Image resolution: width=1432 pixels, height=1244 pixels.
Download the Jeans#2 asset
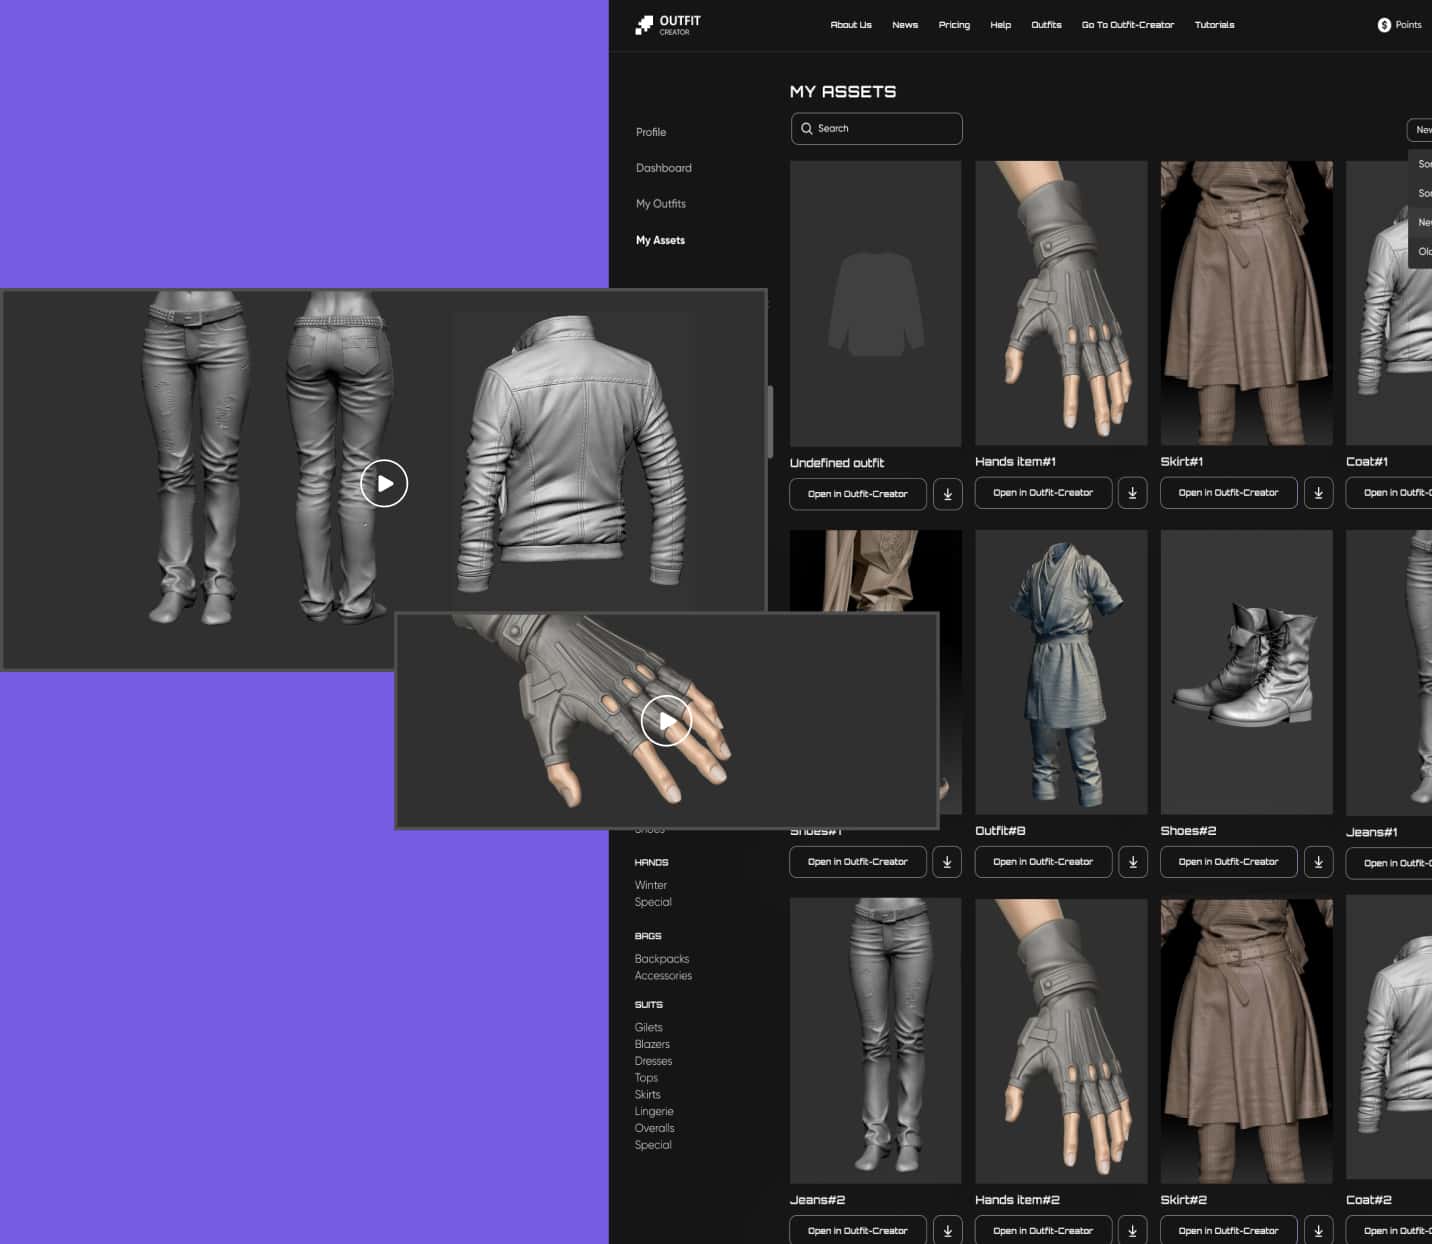(947, 1231)
